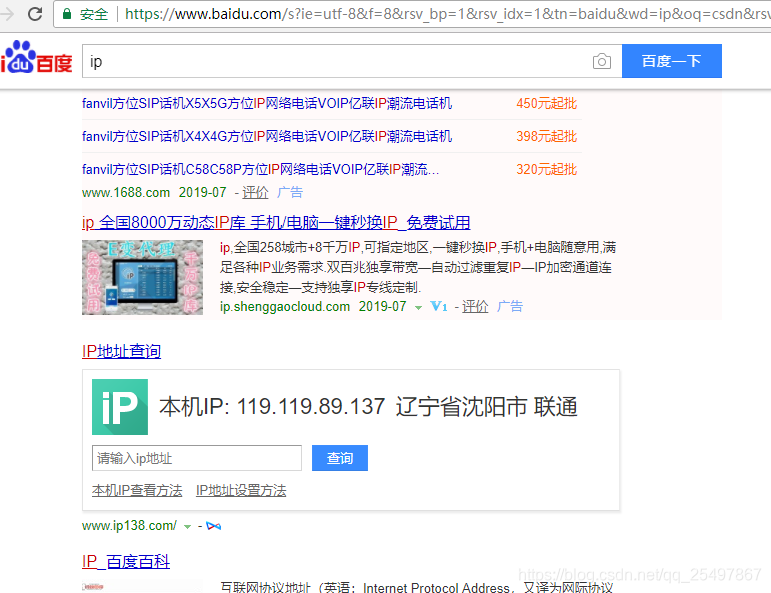Open the E变代理 ad thumbnail image

tap(143, 277)
